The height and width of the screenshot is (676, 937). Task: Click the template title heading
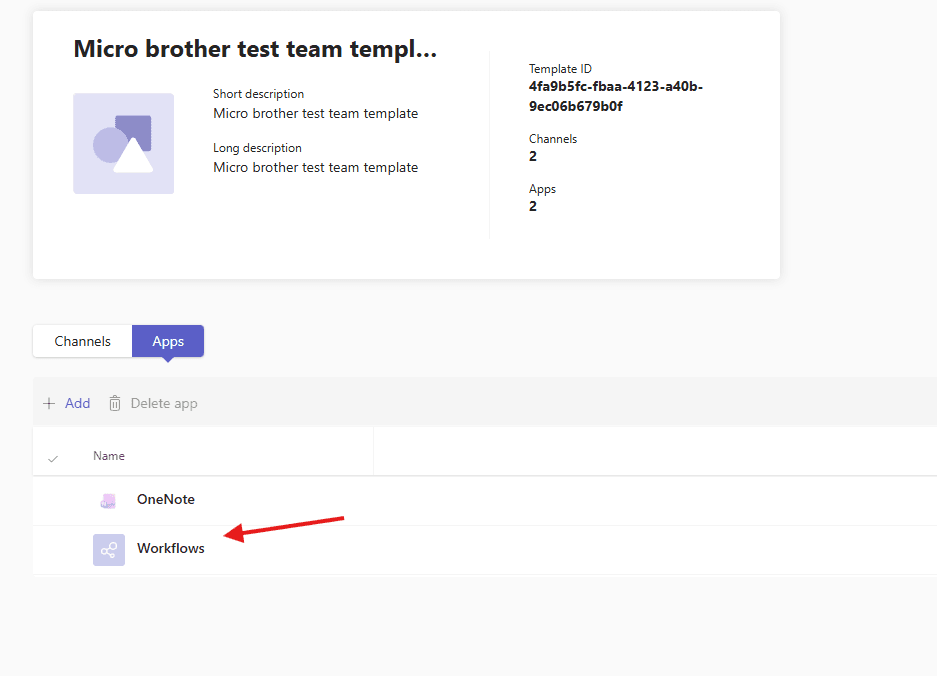pos(255,49)
